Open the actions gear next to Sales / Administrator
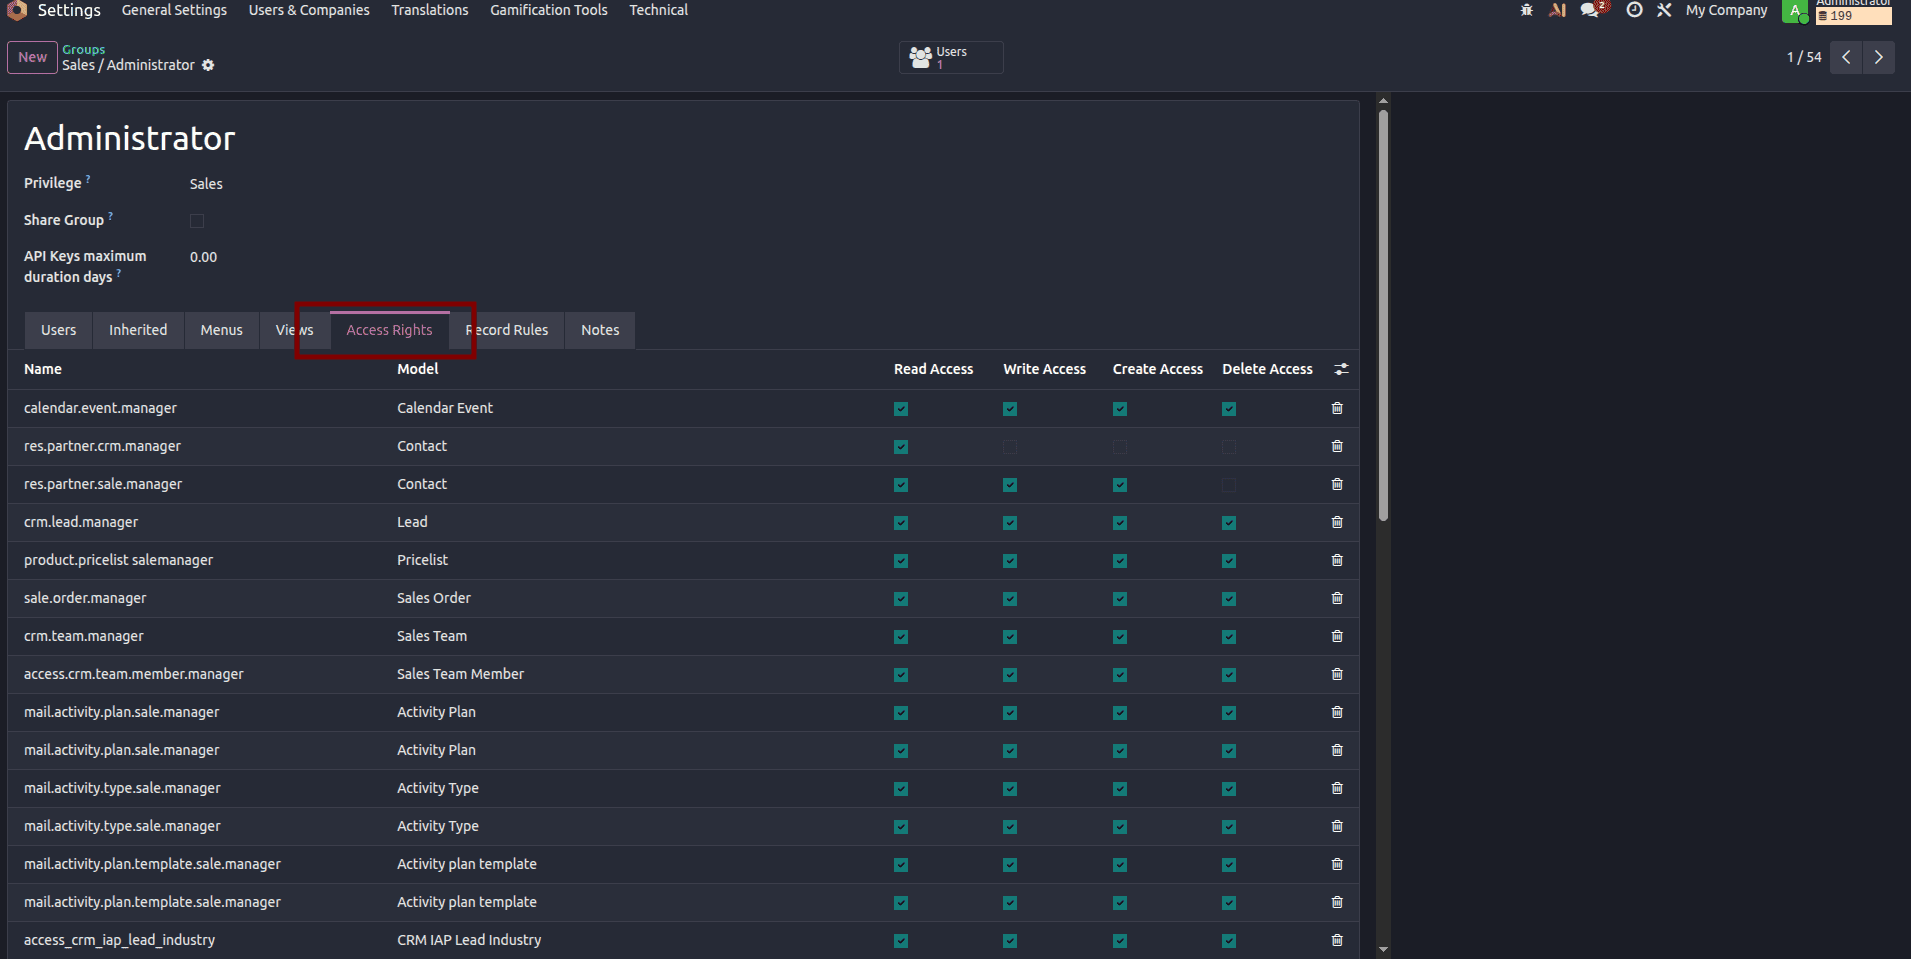Screen dimensions: 1911x959 (208, 65)
